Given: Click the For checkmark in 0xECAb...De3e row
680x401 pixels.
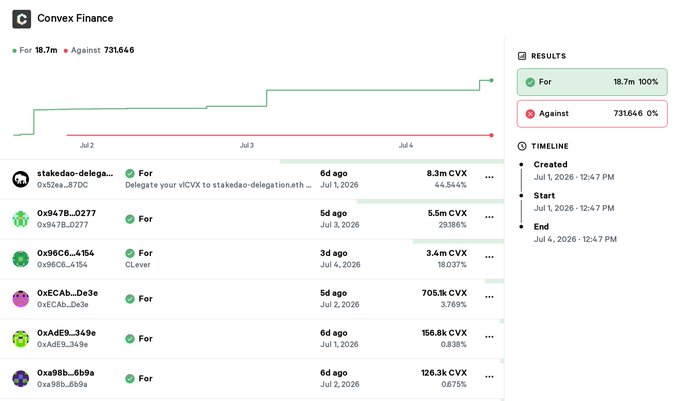Looking at the screenshot, I should point(130,299).
